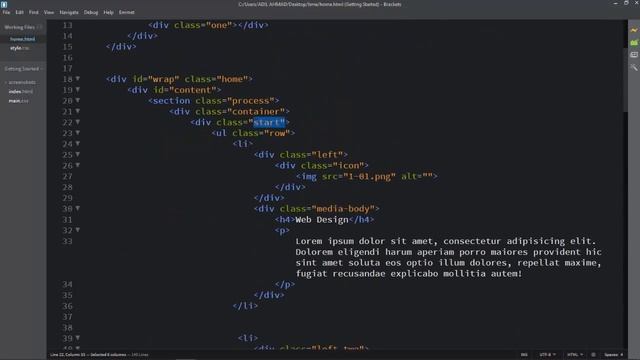
Task: Open the Emmet menu
Action: (127, 13)
